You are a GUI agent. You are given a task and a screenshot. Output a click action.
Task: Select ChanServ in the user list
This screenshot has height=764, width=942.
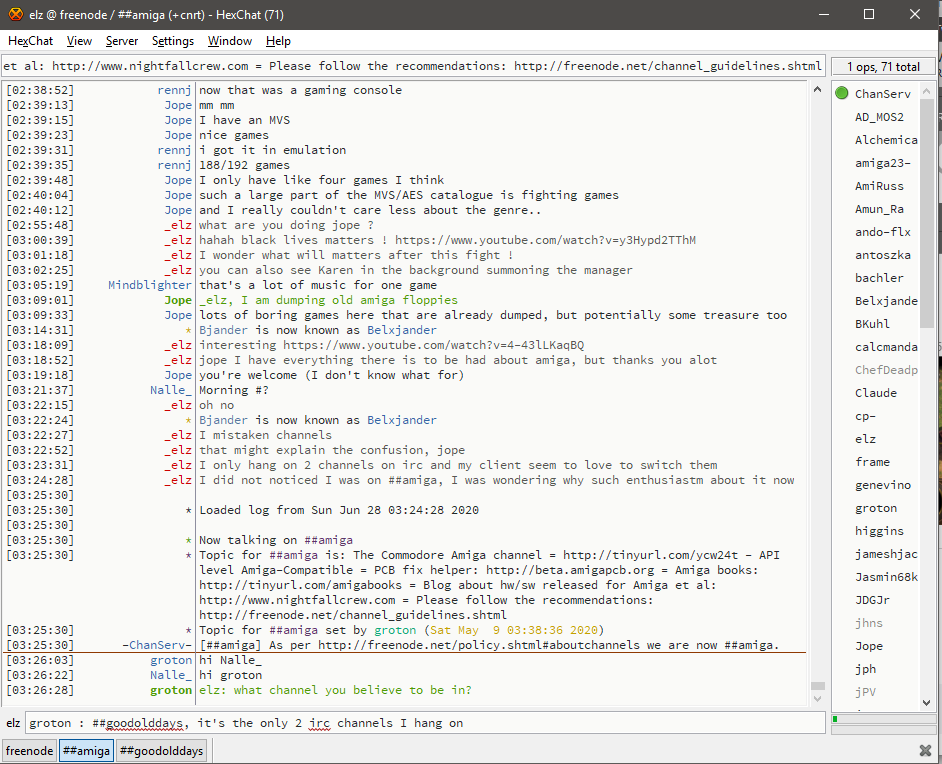coord(883,94)
